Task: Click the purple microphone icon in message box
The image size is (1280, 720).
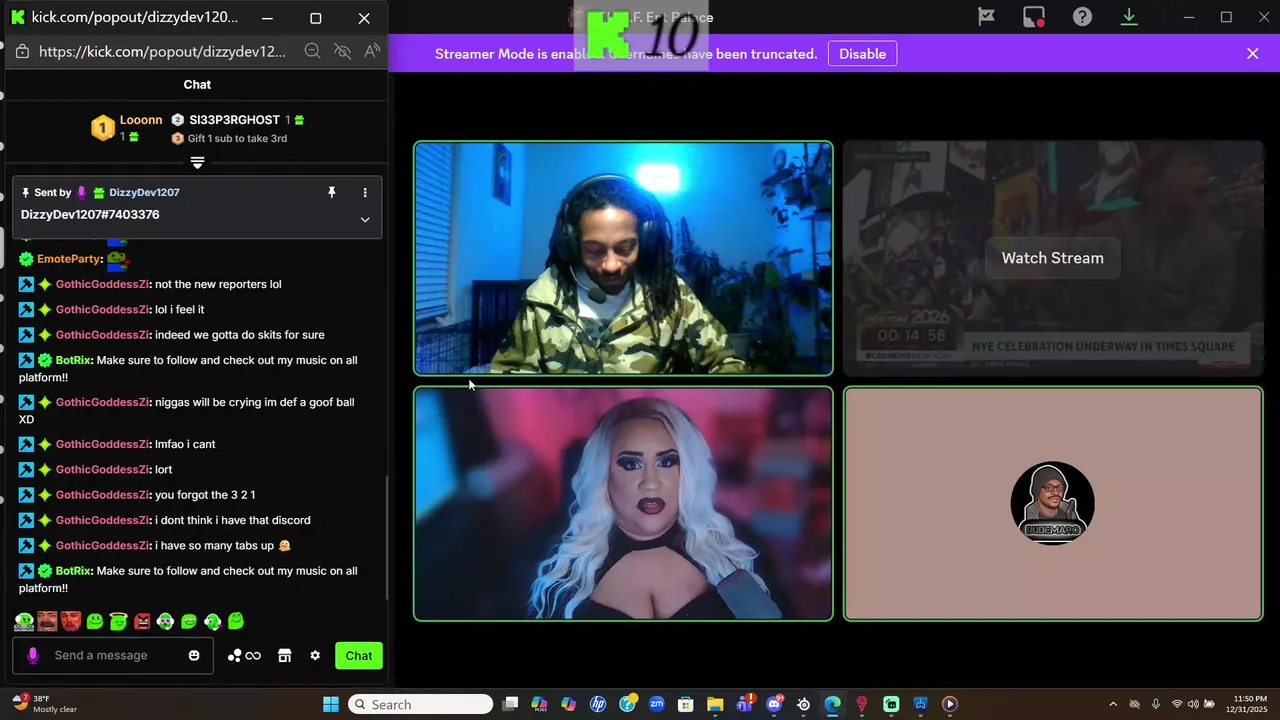Action: (33, 656)
